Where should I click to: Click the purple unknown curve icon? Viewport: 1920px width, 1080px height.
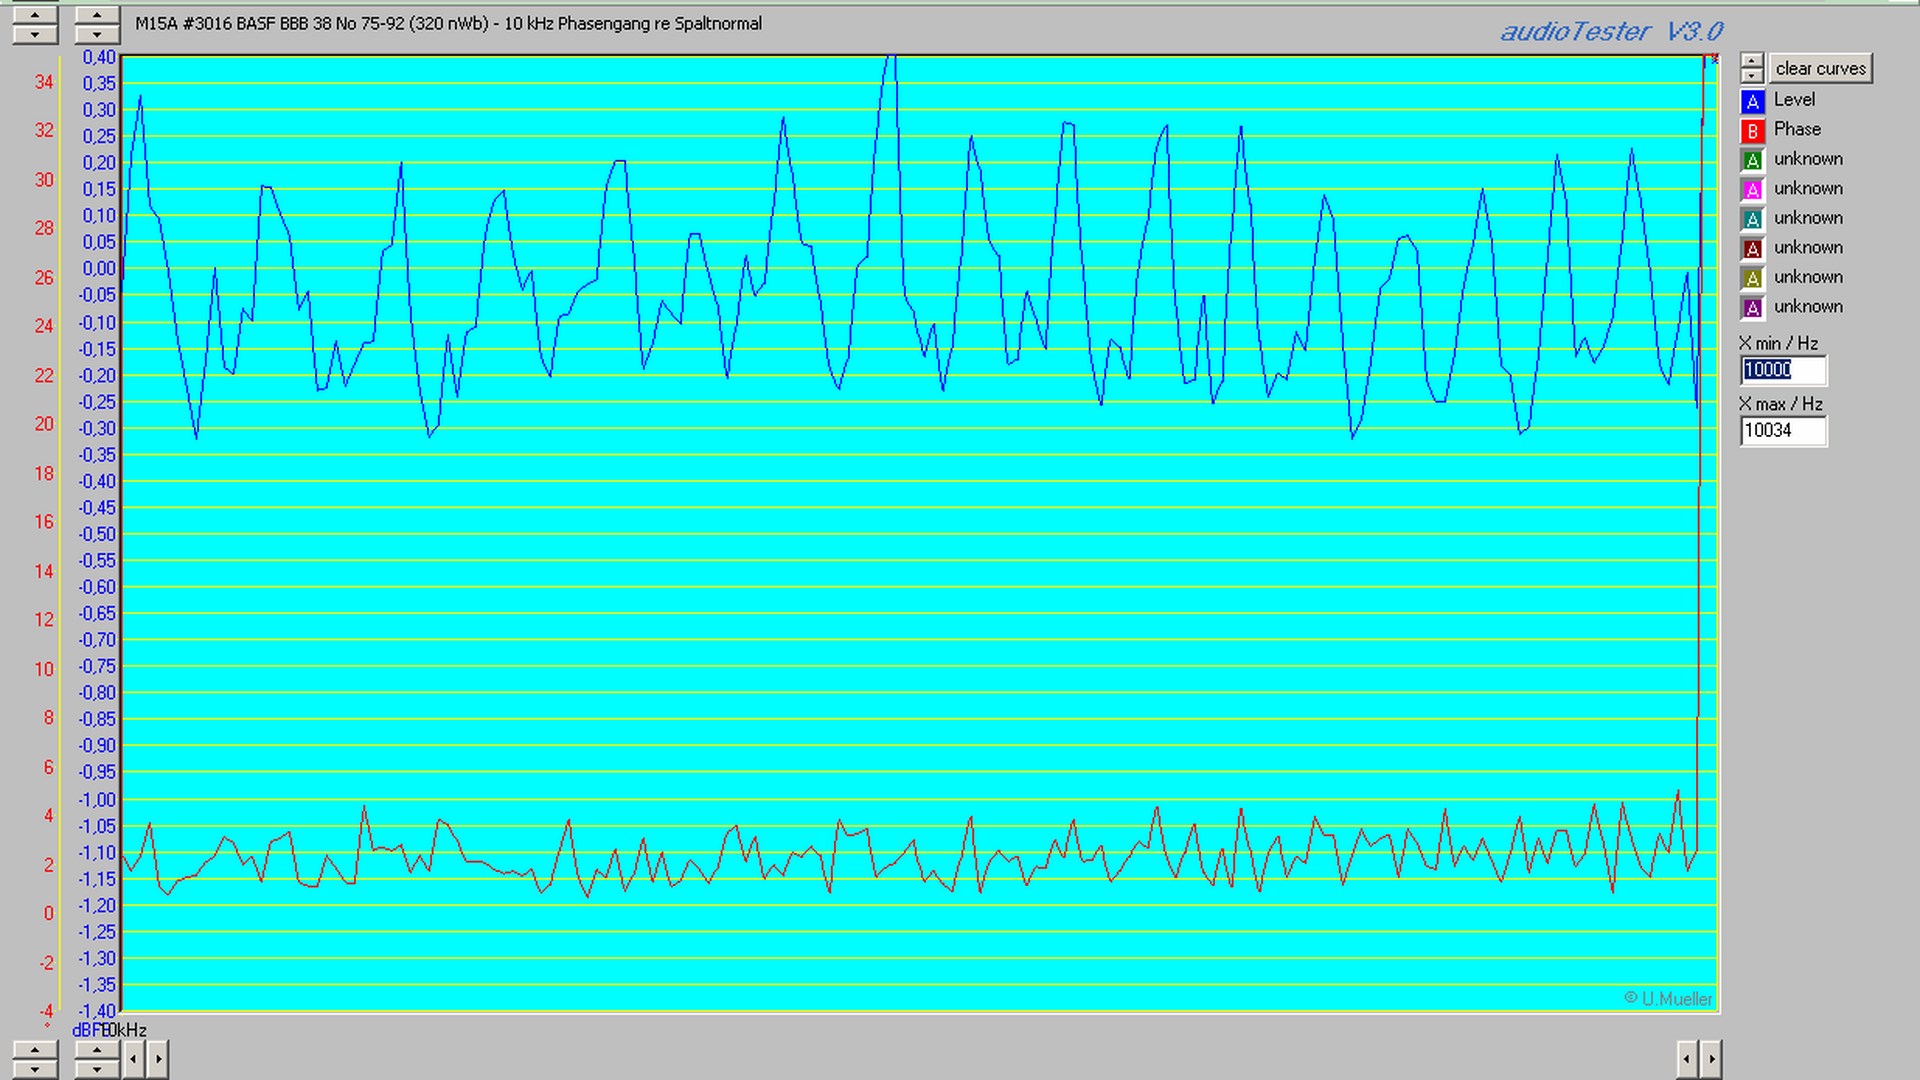[x=1752, y=308]
